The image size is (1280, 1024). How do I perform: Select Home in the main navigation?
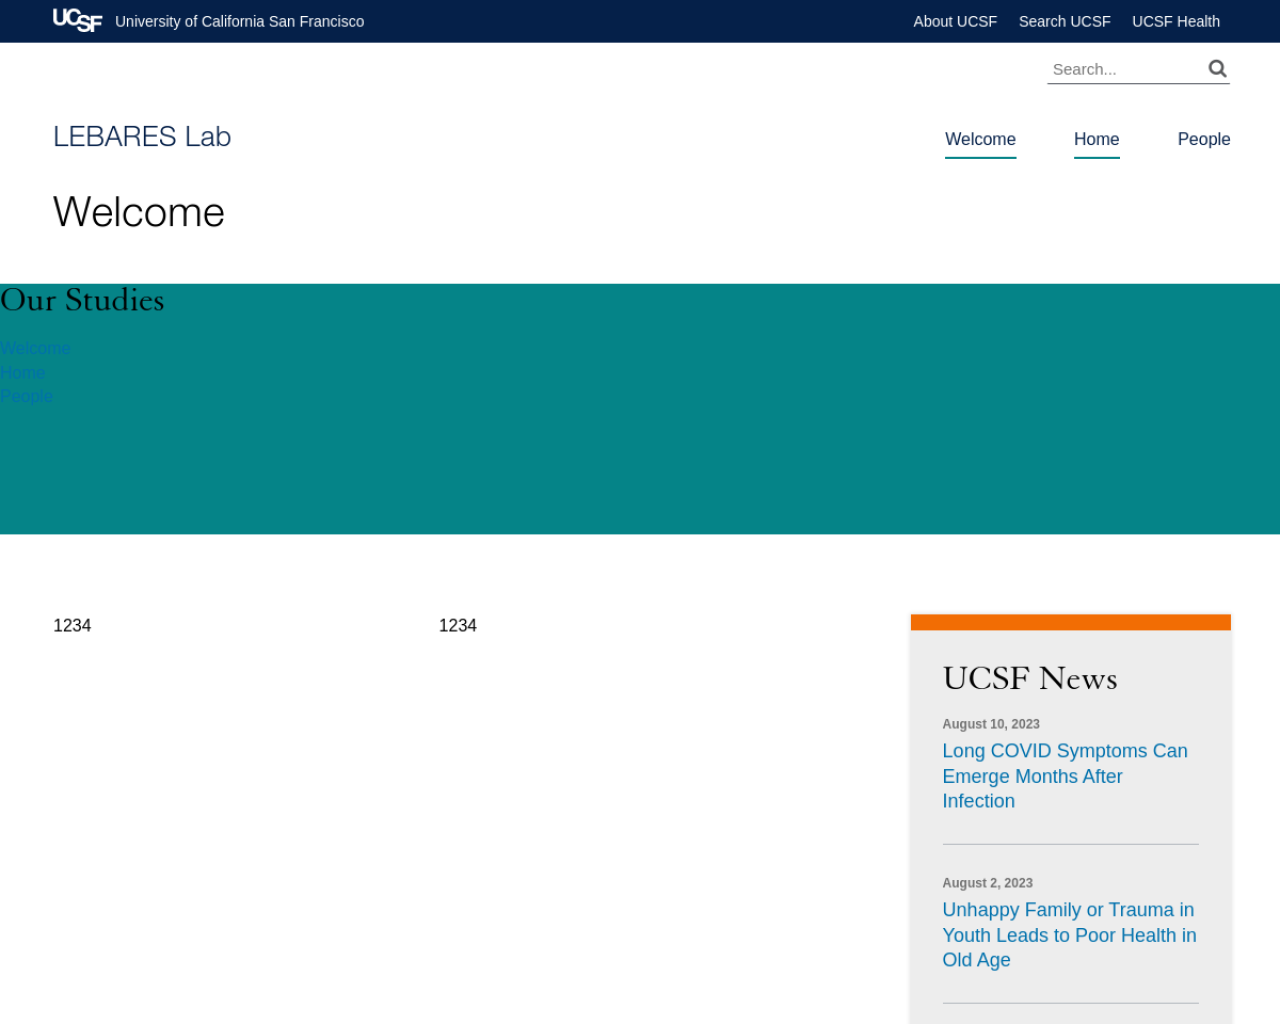[x=1096, y=139]
